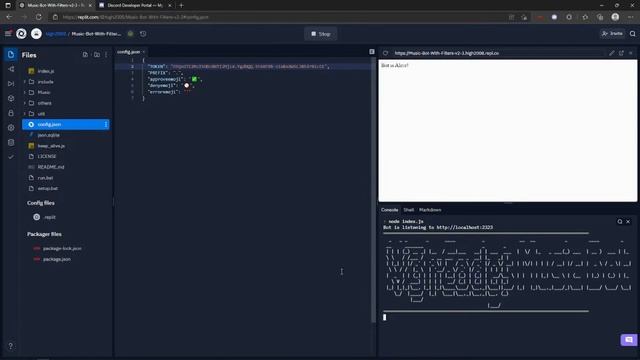This screenshot has height=360, width=640.
Task: Open package-lock.json file
Action: 62,249
